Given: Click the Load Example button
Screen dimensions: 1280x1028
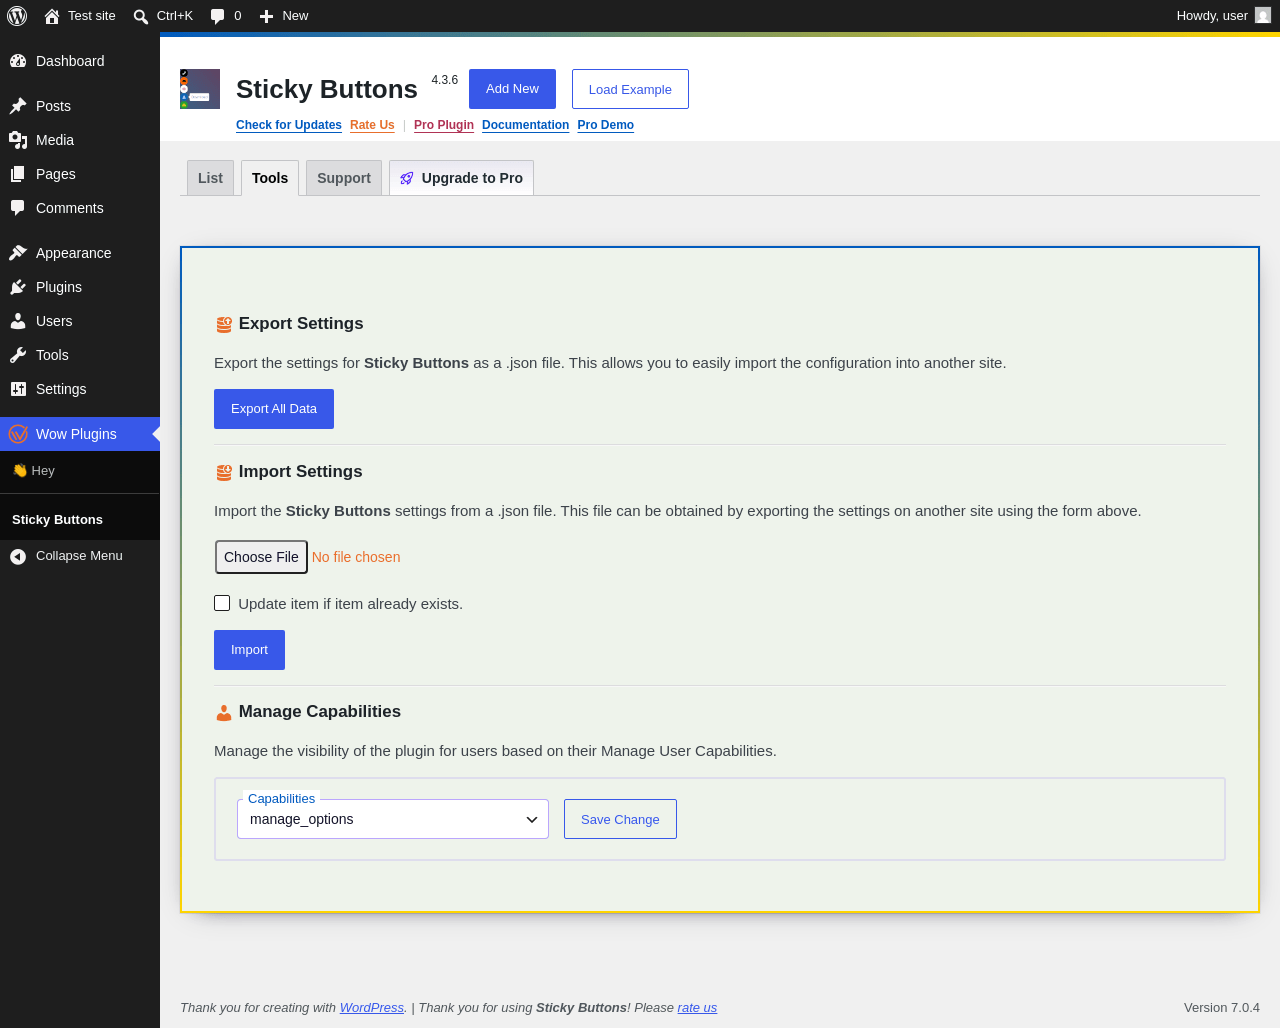Looking at the screenshot, I should (630, 89).
